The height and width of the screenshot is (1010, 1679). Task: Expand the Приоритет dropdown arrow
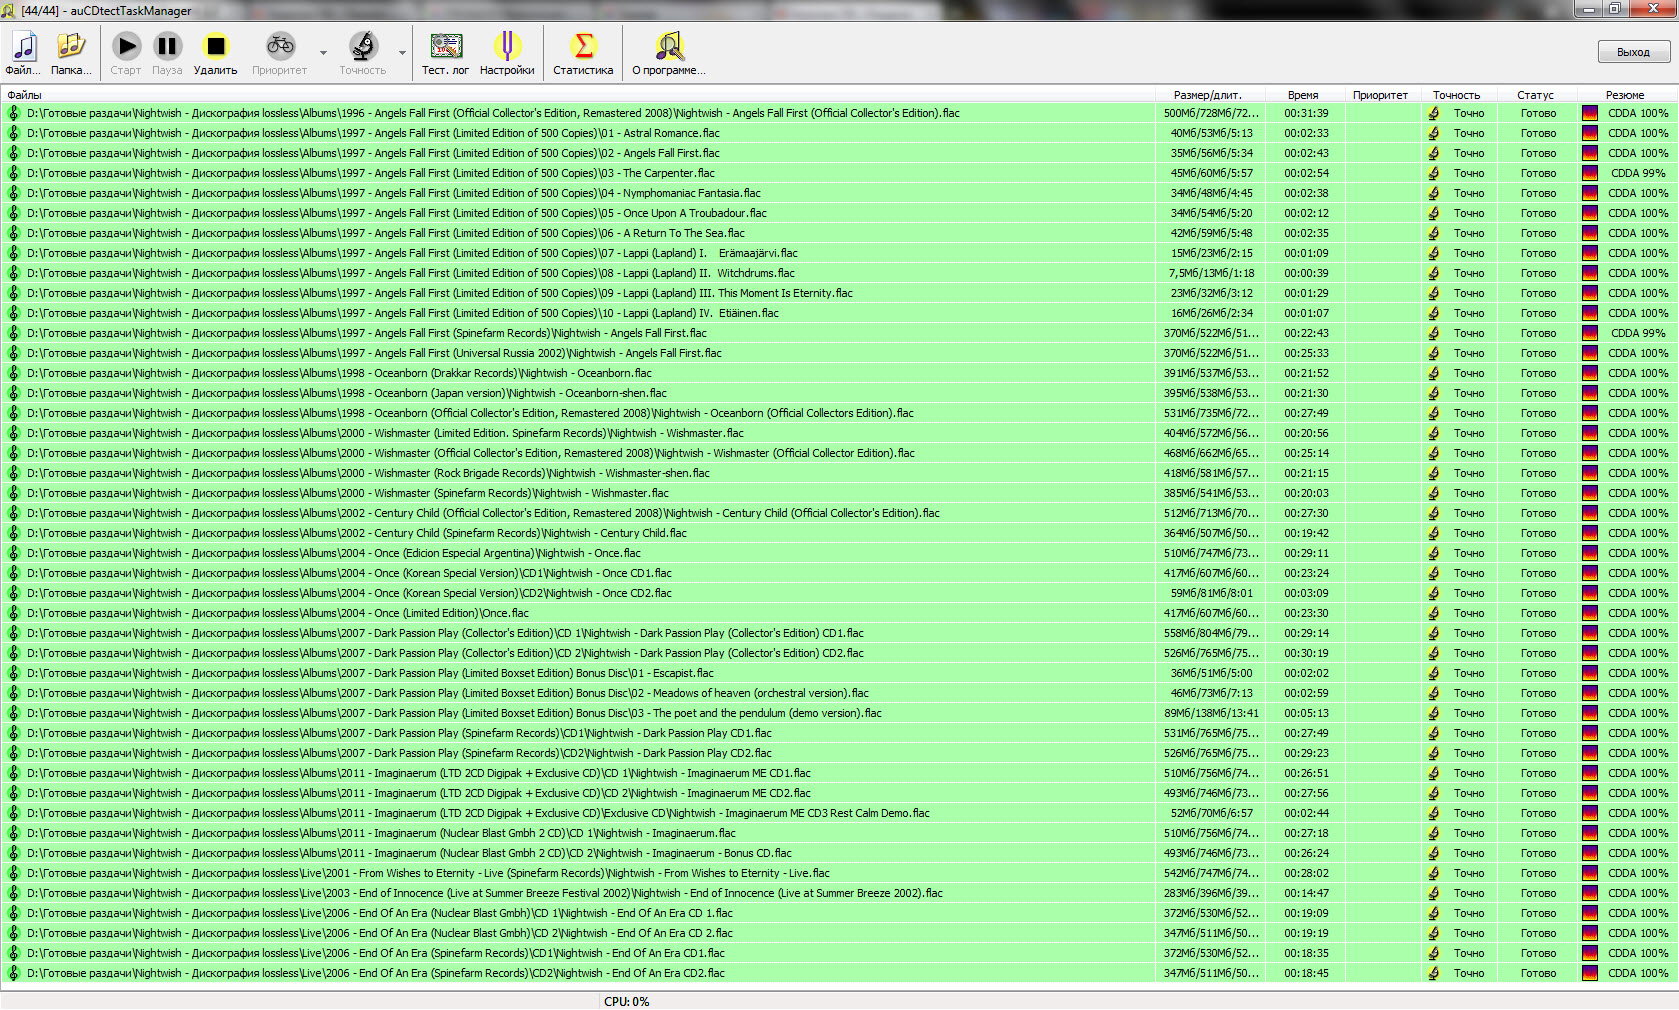pyautogui.click(x=323, y=53)
